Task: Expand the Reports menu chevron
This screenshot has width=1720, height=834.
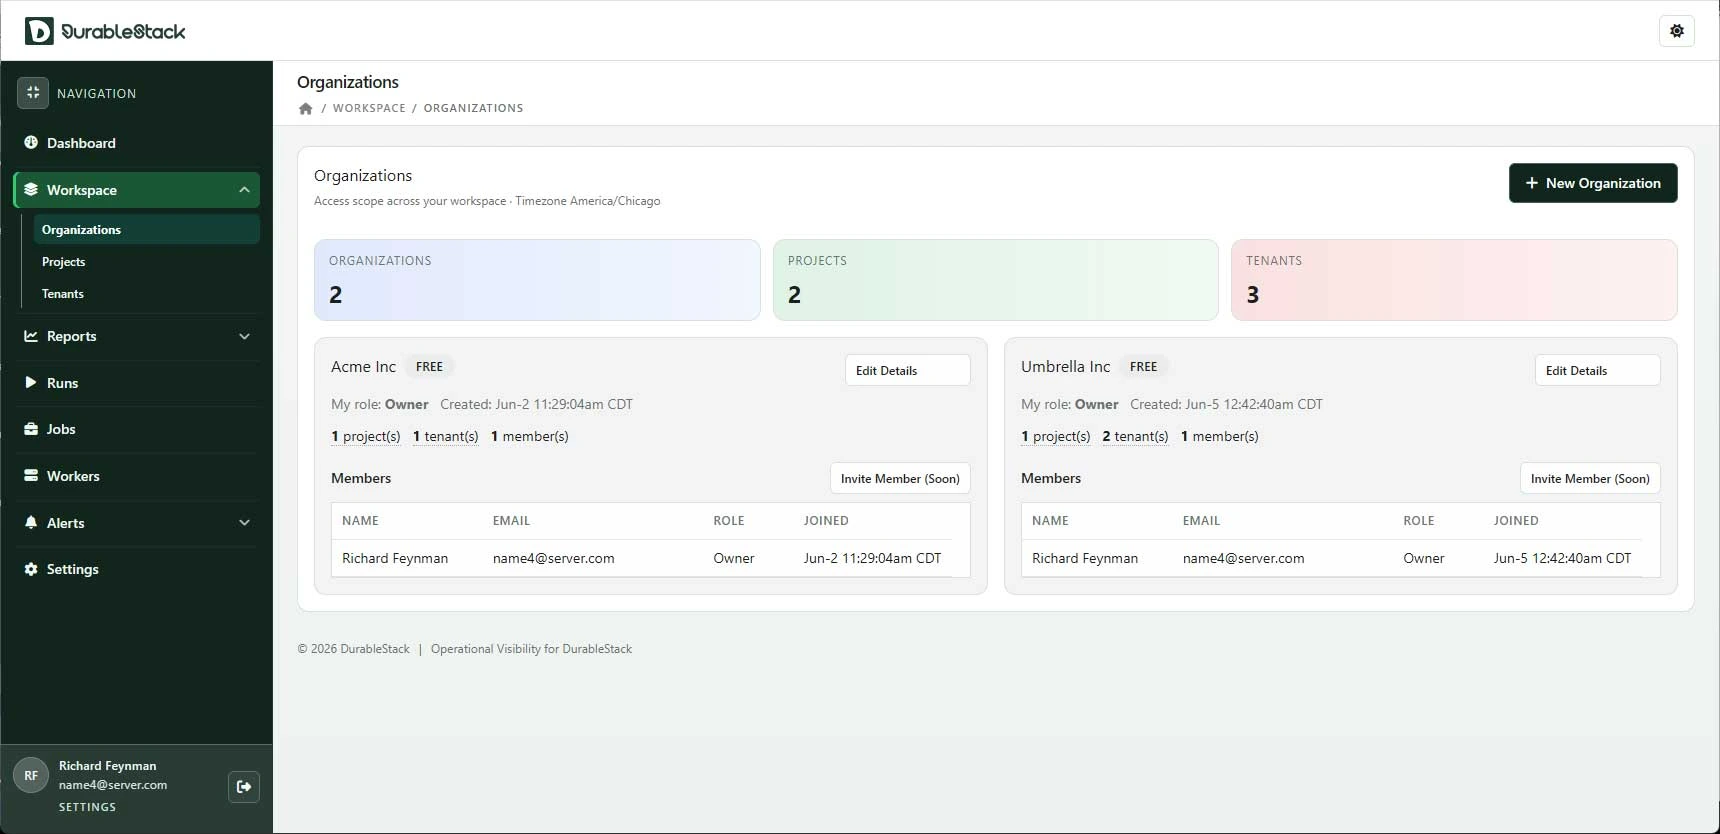Action: pyautogui.click(x=244, y=336)
